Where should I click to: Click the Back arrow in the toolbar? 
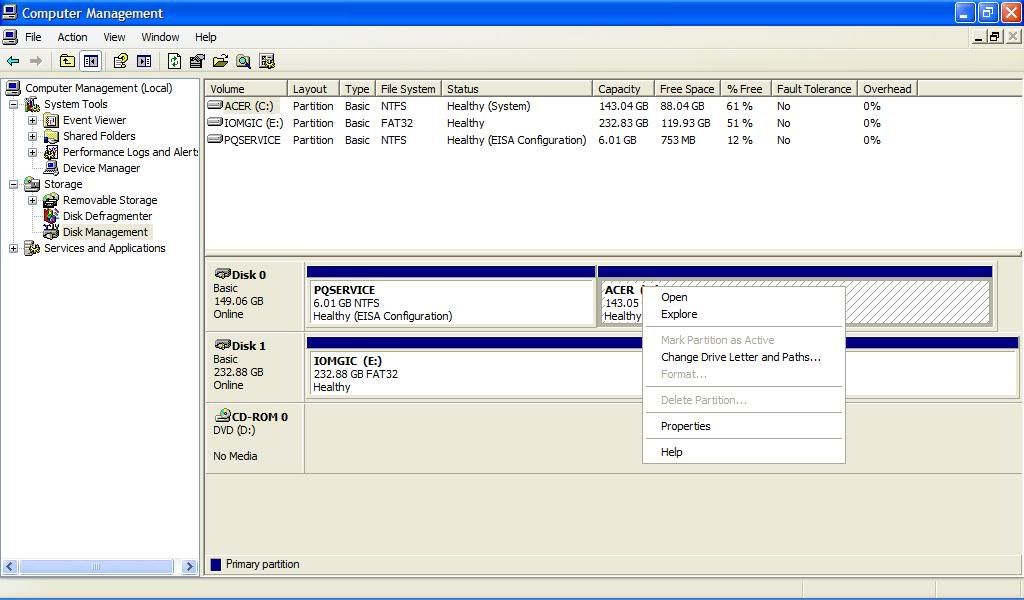pos(13,61)
